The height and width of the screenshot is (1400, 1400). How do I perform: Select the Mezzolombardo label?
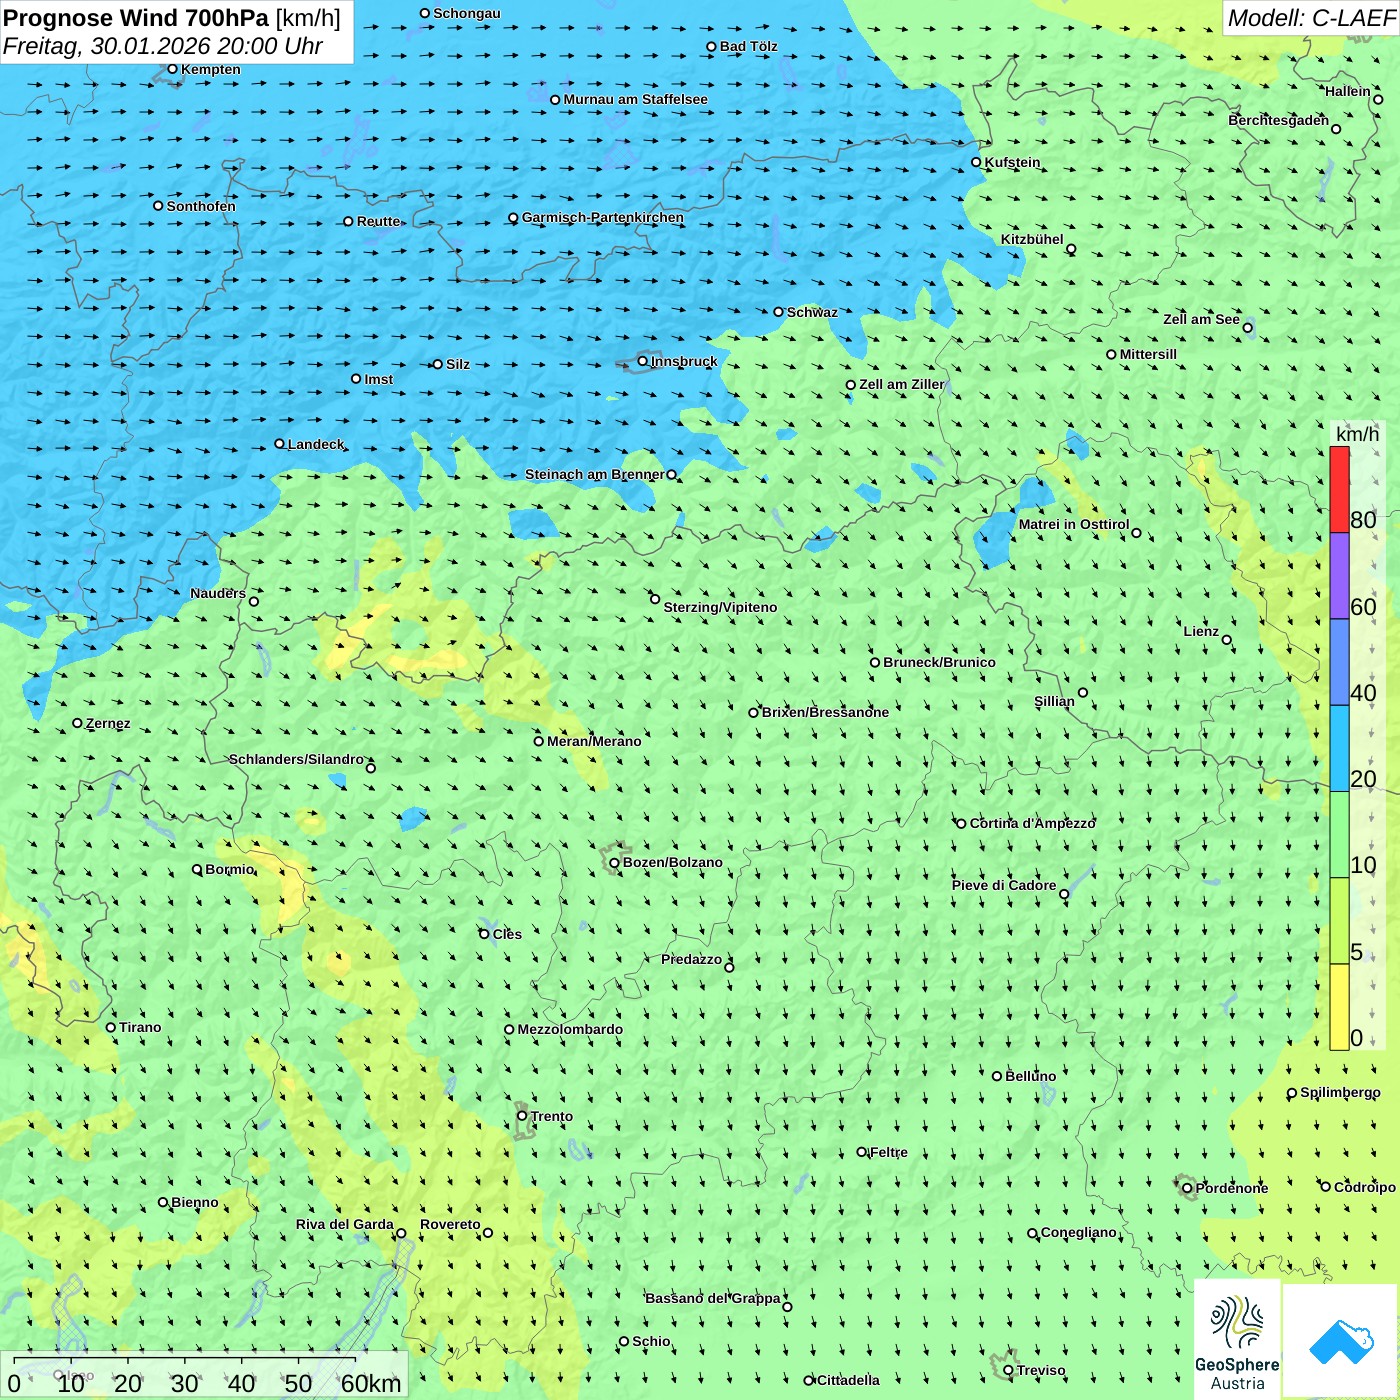click(x=570, y=1029)
